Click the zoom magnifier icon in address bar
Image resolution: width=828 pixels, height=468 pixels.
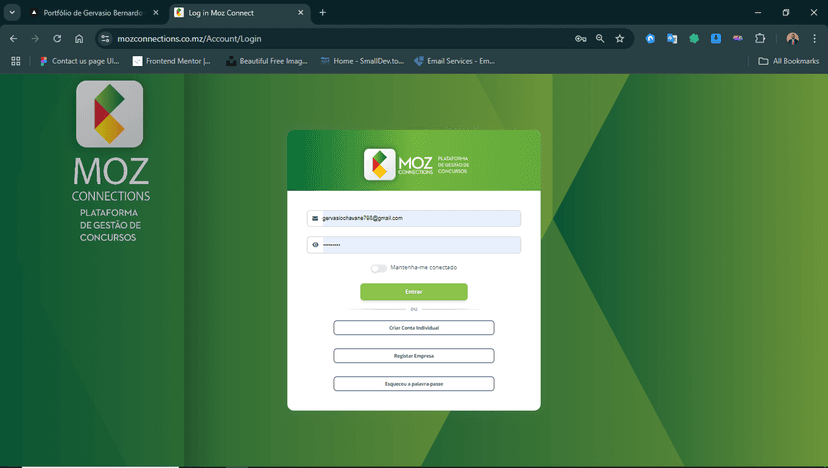click(x=600, y=39)
